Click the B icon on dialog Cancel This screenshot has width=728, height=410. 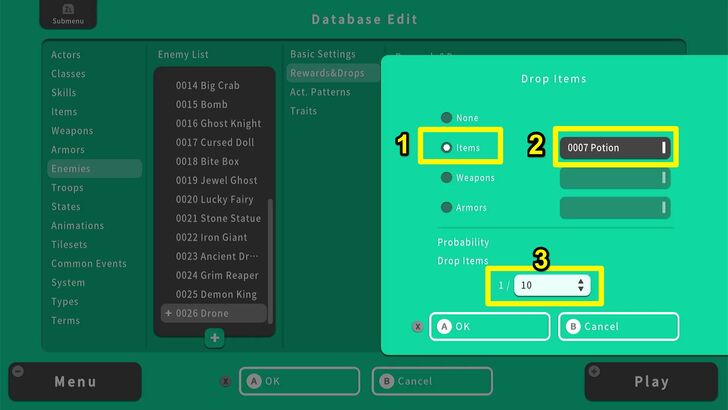(x=573, y=326)
